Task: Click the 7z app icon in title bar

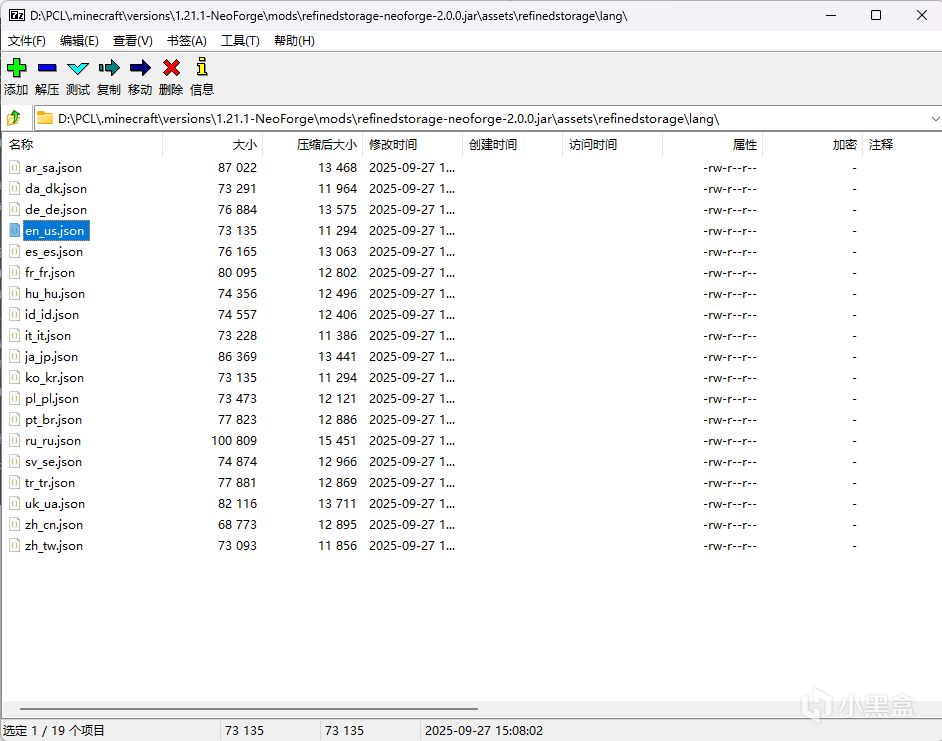Action: coord(17,15)
